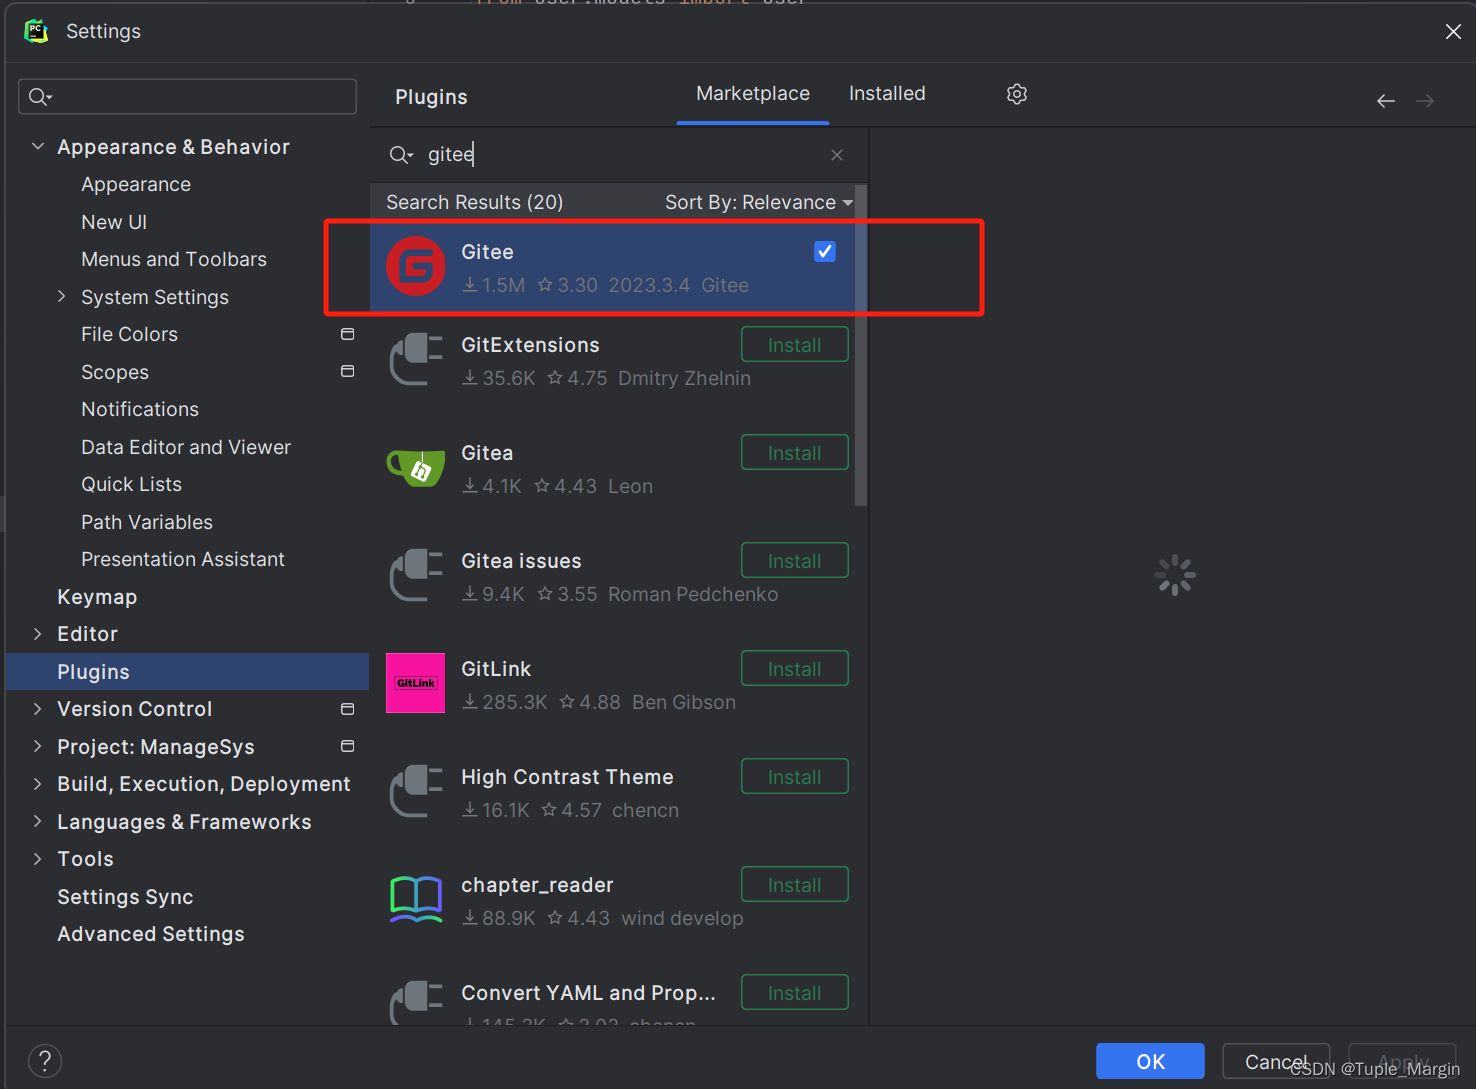Click the project-scope icon beside Project: ManageSys

pos(347,746)
